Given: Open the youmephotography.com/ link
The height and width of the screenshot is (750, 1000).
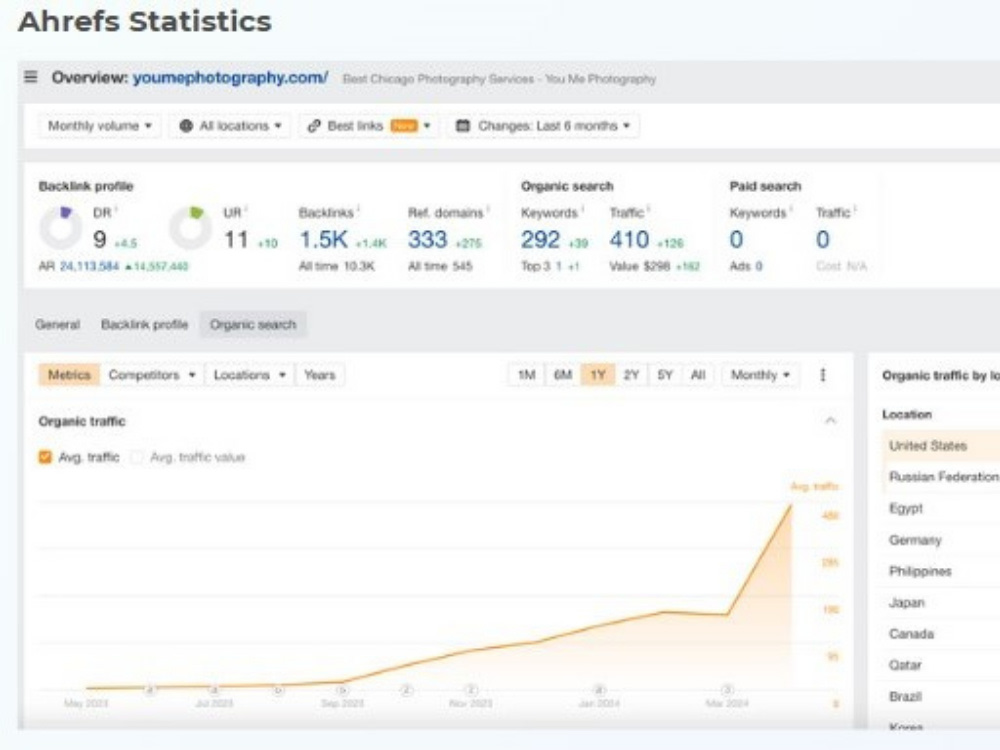Looking at the screenshot, I should tap(230, 78).
